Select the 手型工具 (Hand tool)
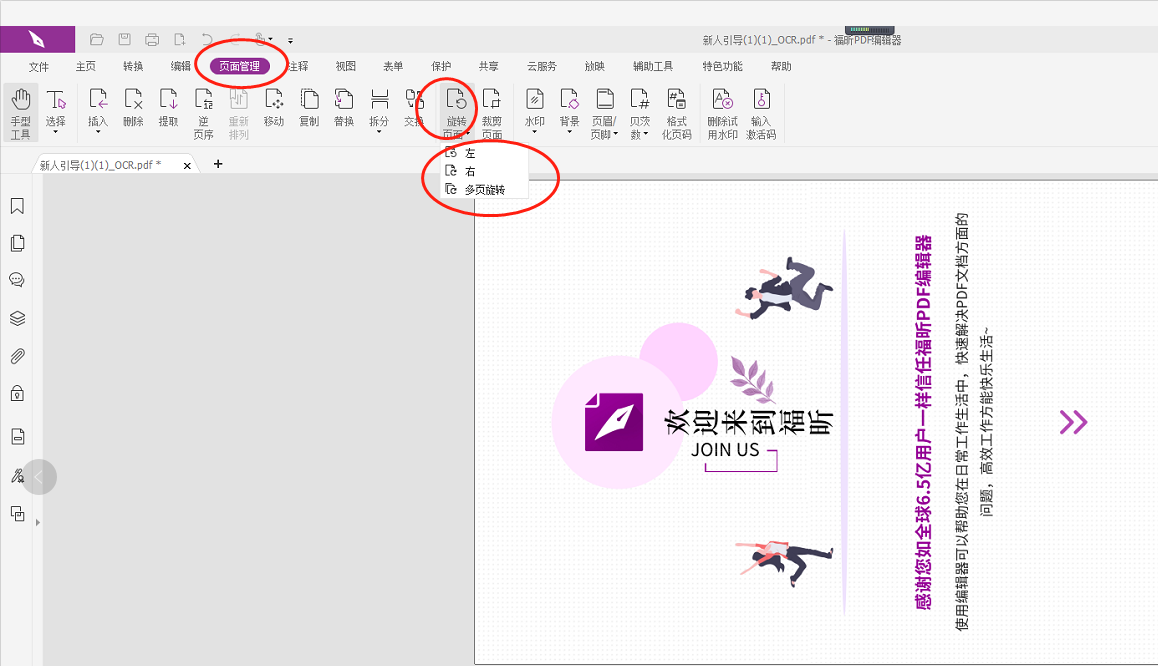1158x666 pixels. tap(20, 110)
